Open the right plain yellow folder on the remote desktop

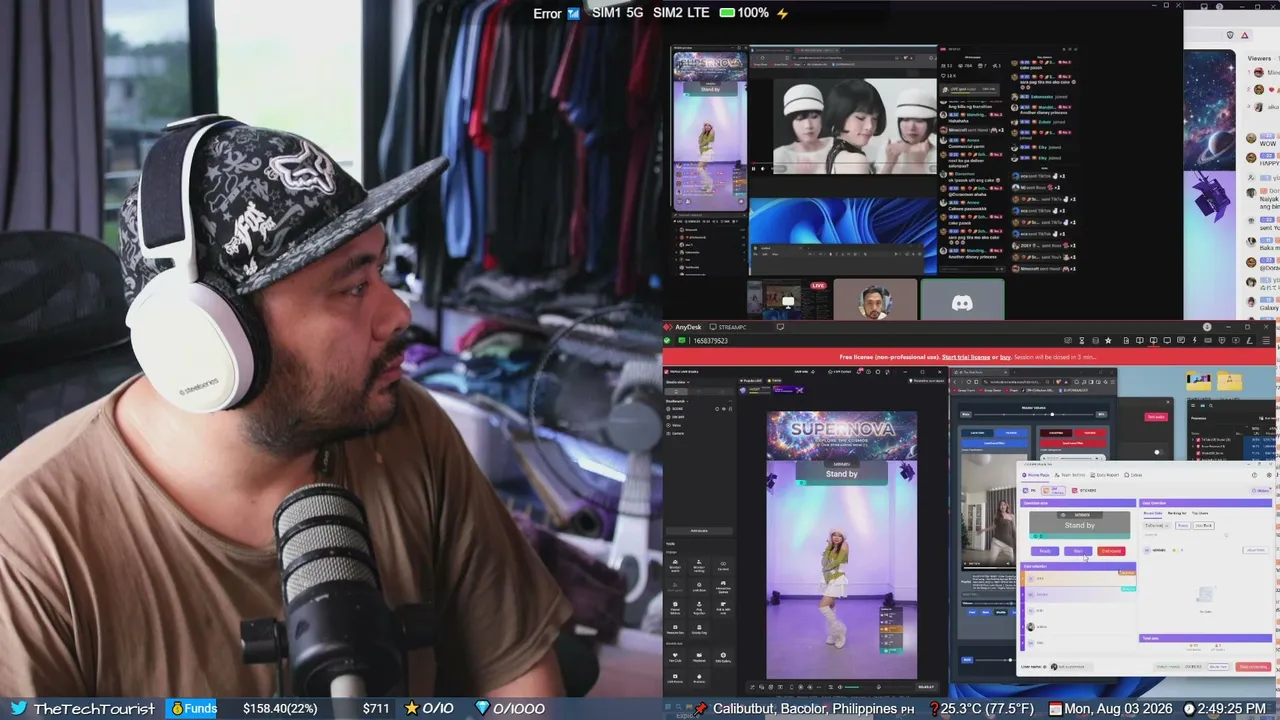1231,381
